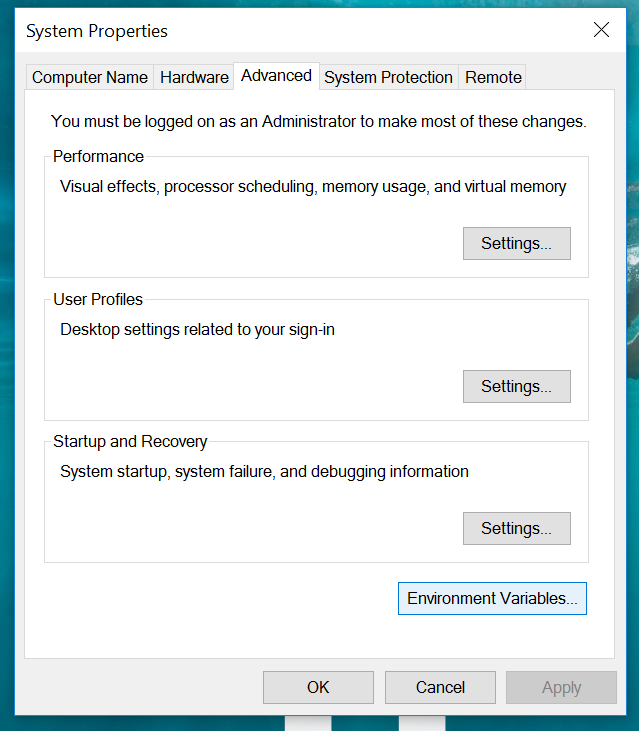640x731 pixels.
Task: Click the System Properties title bar text
Action: pyautogui.click(x=97, y=31)
